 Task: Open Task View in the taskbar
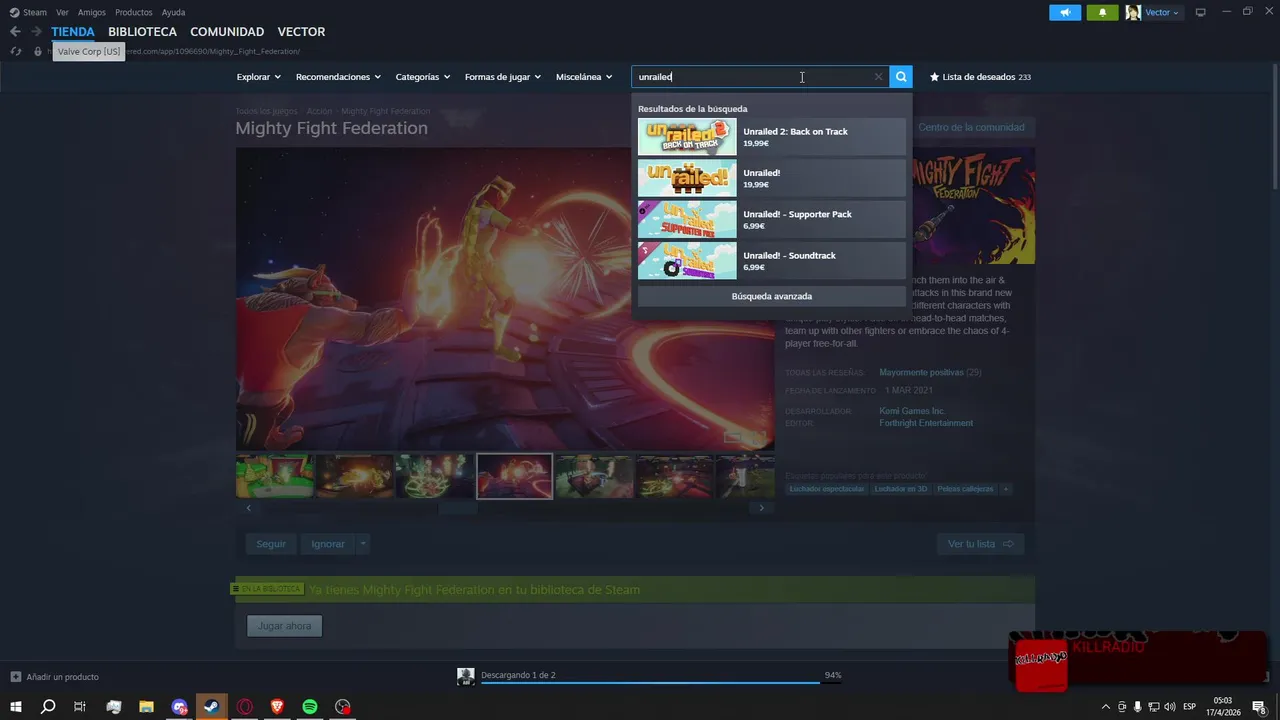[80, 707]
